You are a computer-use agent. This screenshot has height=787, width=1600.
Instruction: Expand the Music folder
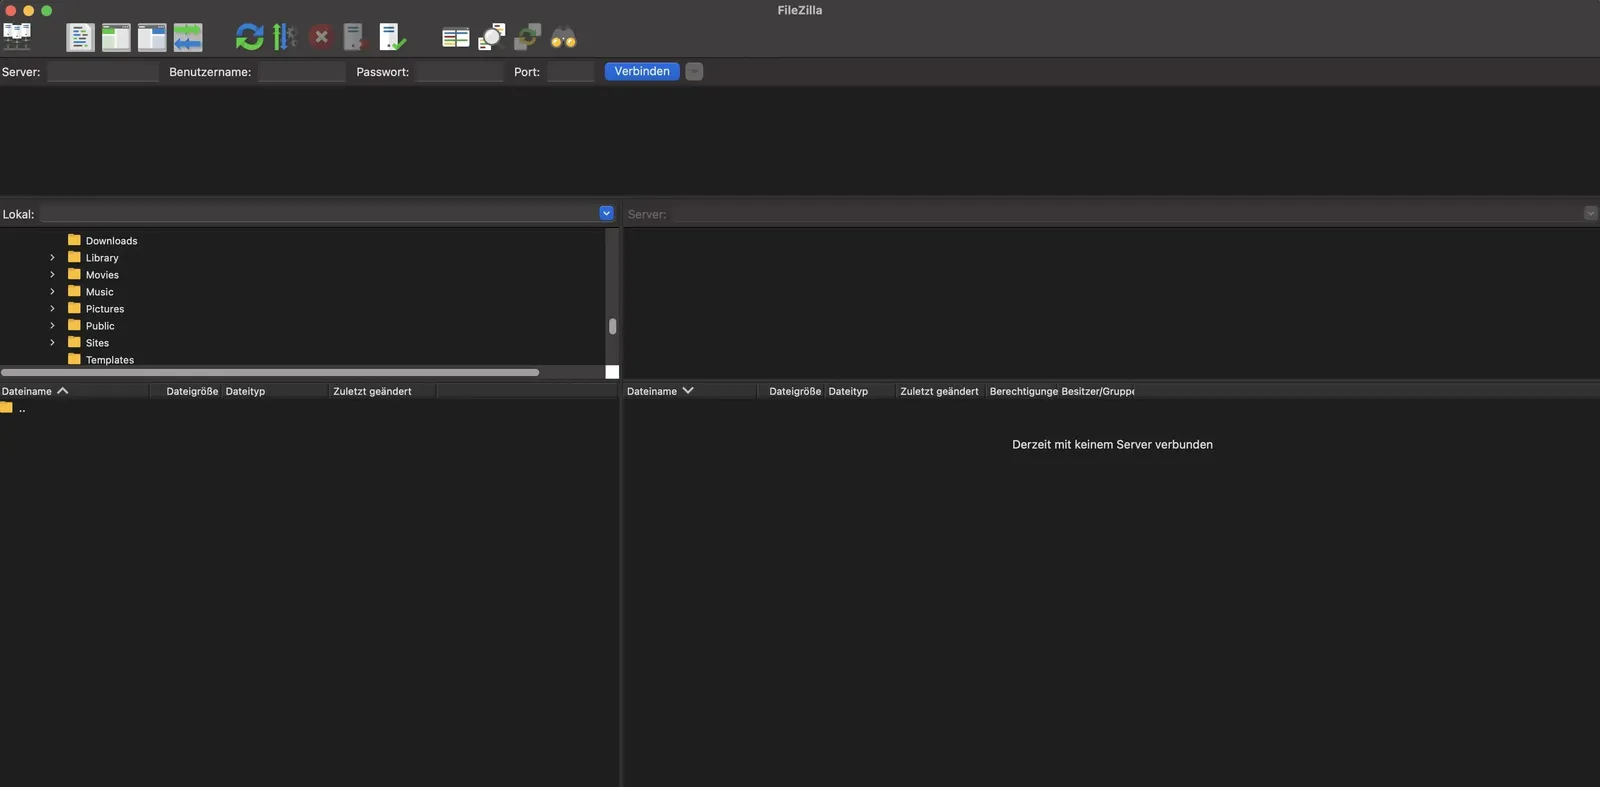(52, 292)
